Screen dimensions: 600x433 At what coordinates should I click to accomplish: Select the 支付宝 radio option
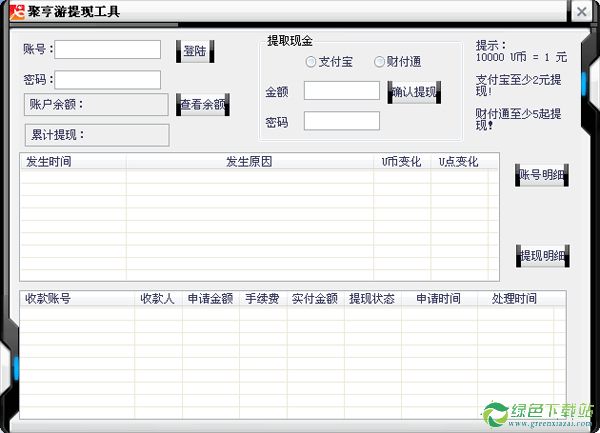pyautogui.click(x=311, y=62)
